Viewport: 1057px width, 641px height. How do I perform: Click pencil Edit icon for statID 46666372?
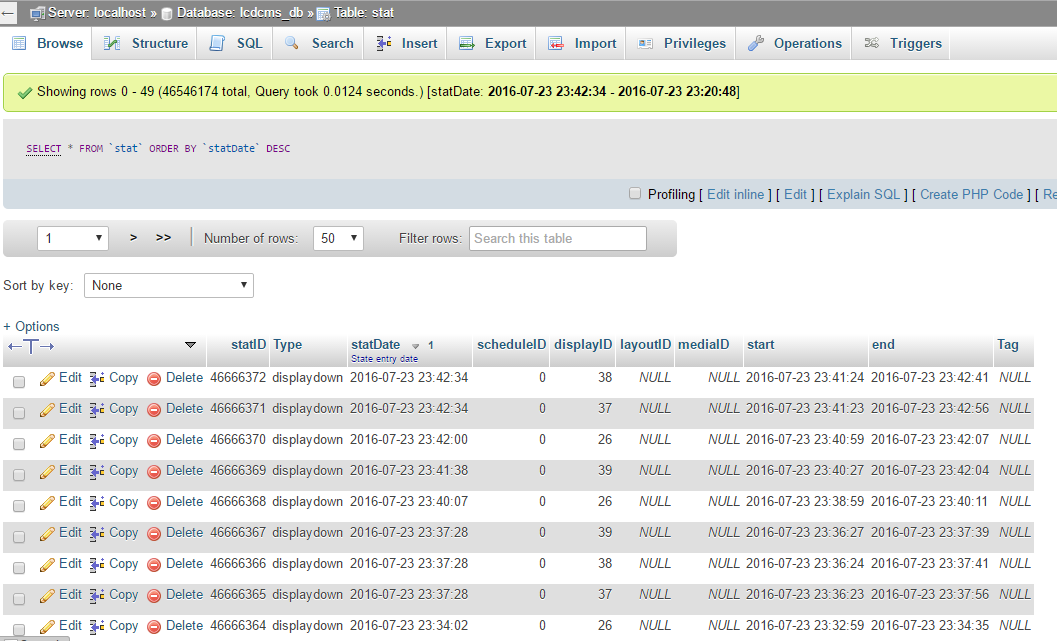click(47, 379)
